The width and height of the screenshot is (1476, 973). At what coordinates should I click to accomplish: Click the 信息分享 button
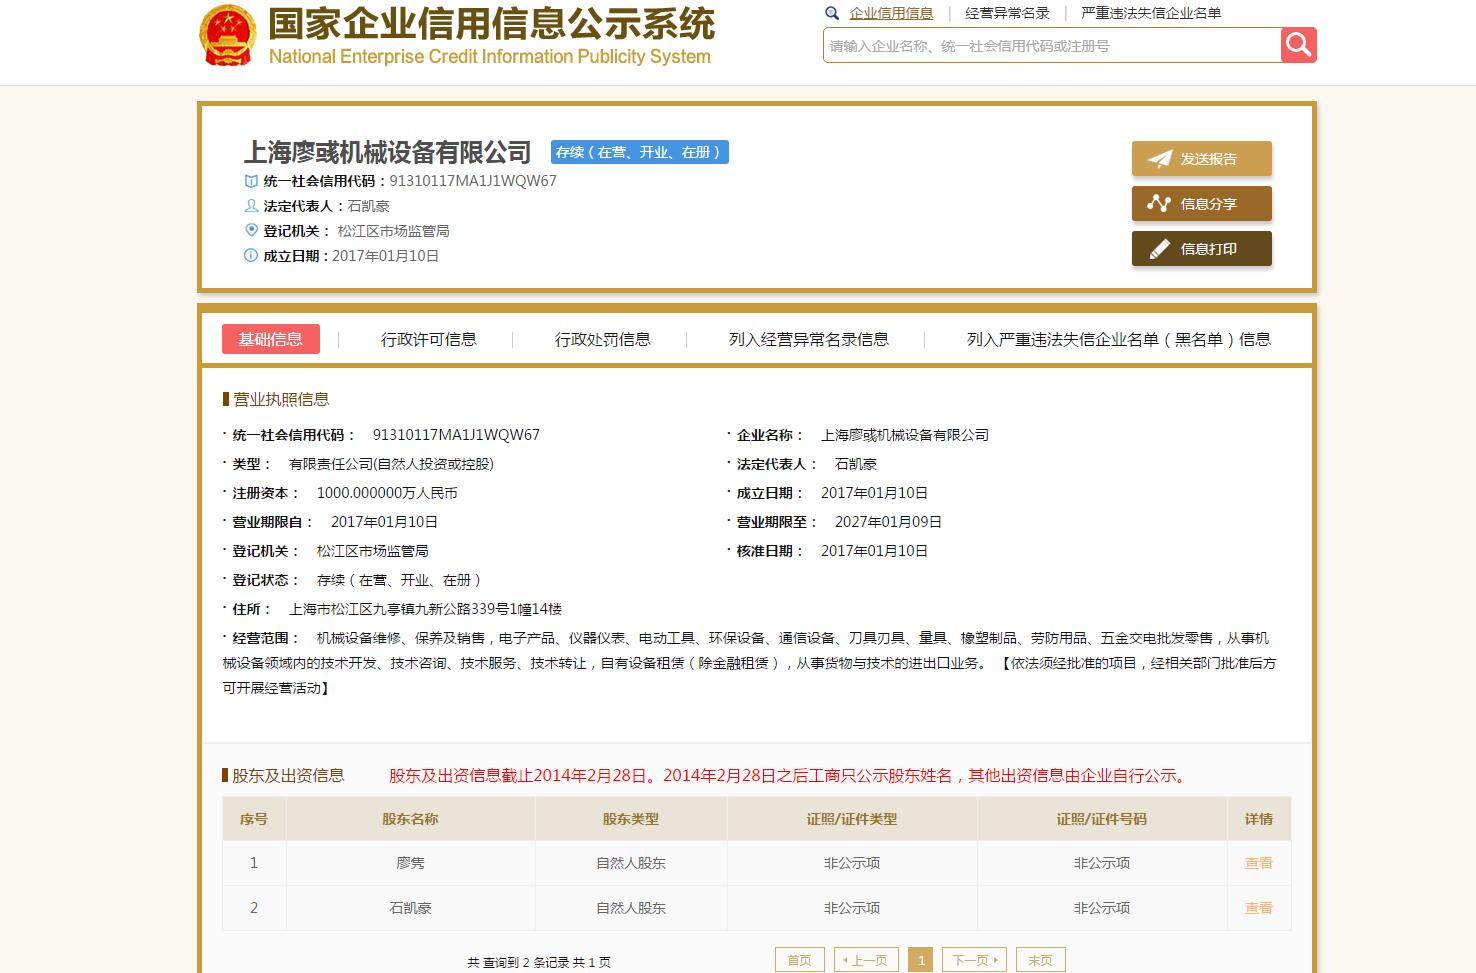[1202, 204]
